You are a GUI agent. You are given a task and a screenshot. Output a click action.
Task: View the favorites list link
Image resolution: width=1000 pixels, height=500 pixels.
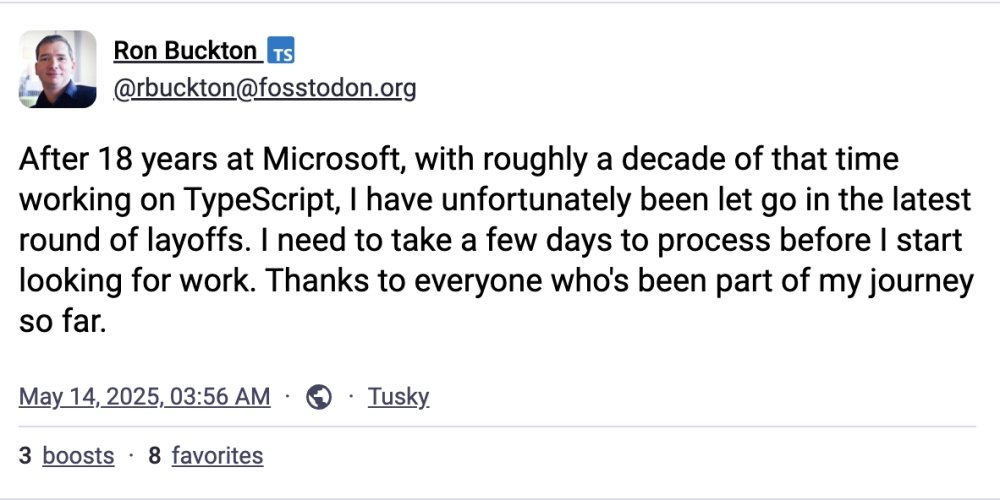pyautogui.click(x=217, y=456)
